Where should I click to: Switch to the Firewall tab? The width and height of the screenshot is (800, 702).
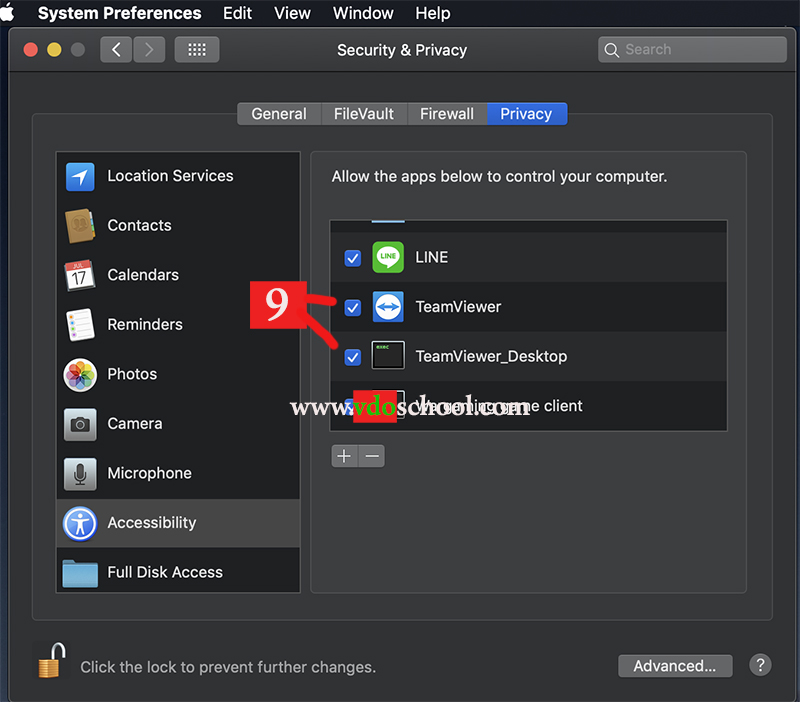447,114
